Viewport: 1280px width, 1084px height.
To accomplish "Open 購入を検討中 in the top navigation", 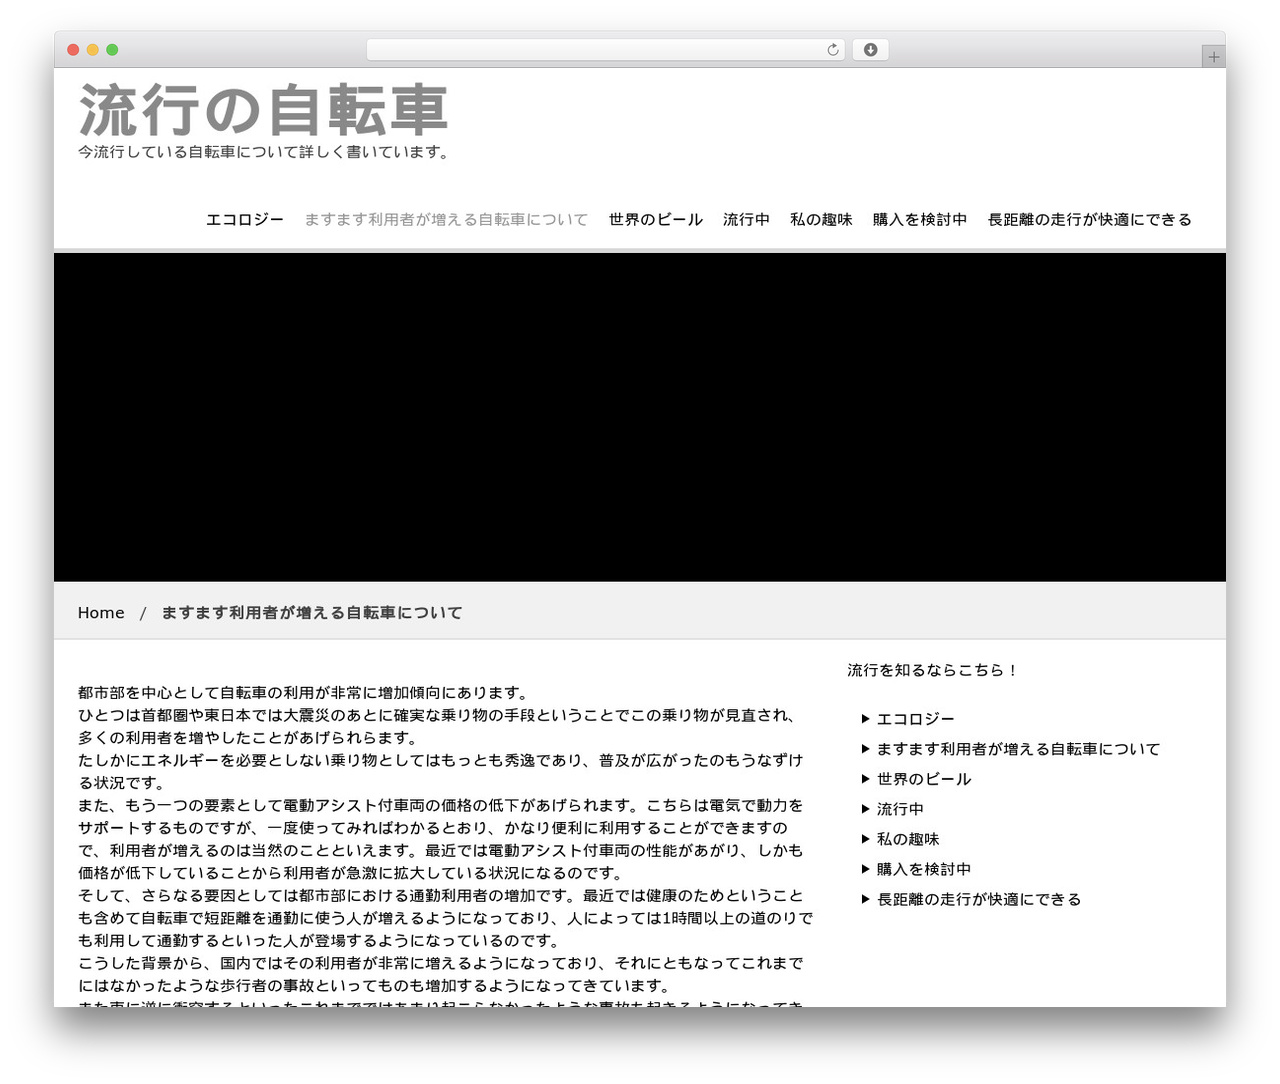I will pos(920,219).
